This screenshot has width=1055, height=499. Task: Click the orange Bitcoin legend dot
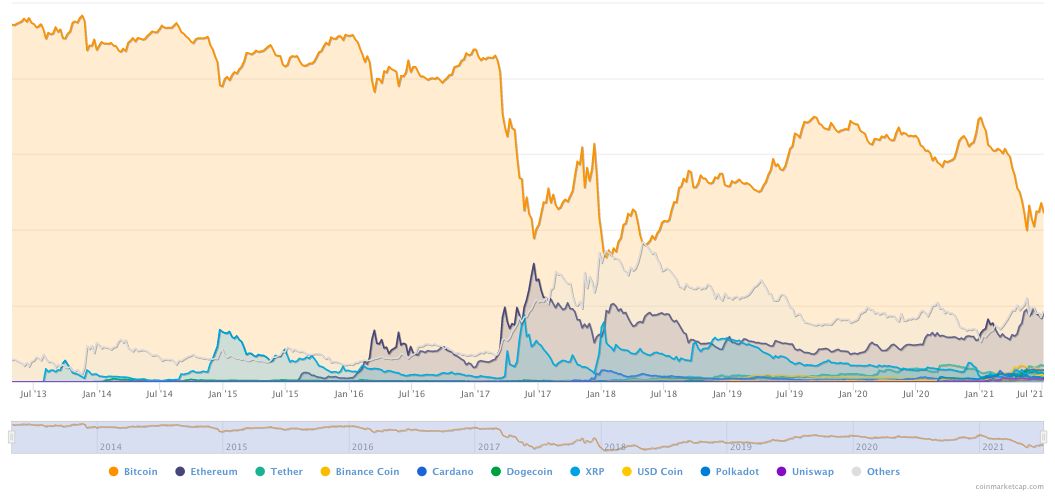click(x=113, y=472)
